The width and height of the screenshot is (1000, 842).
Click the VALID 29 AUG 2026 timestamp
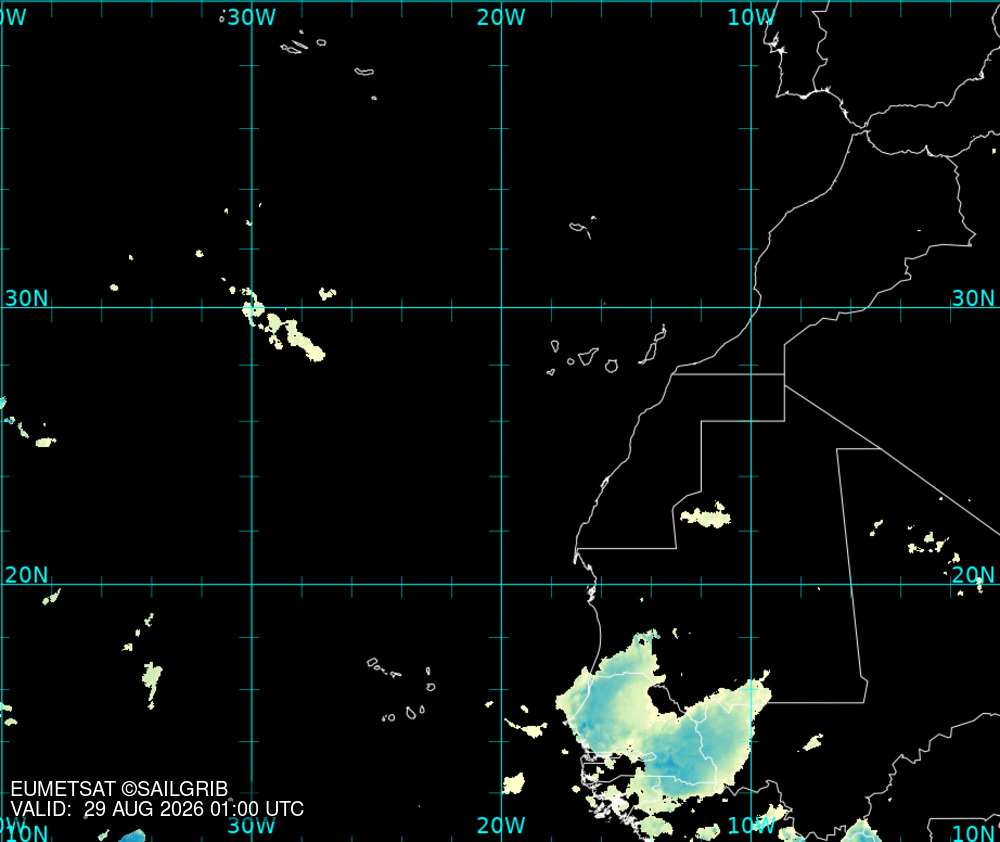point(157,809)
